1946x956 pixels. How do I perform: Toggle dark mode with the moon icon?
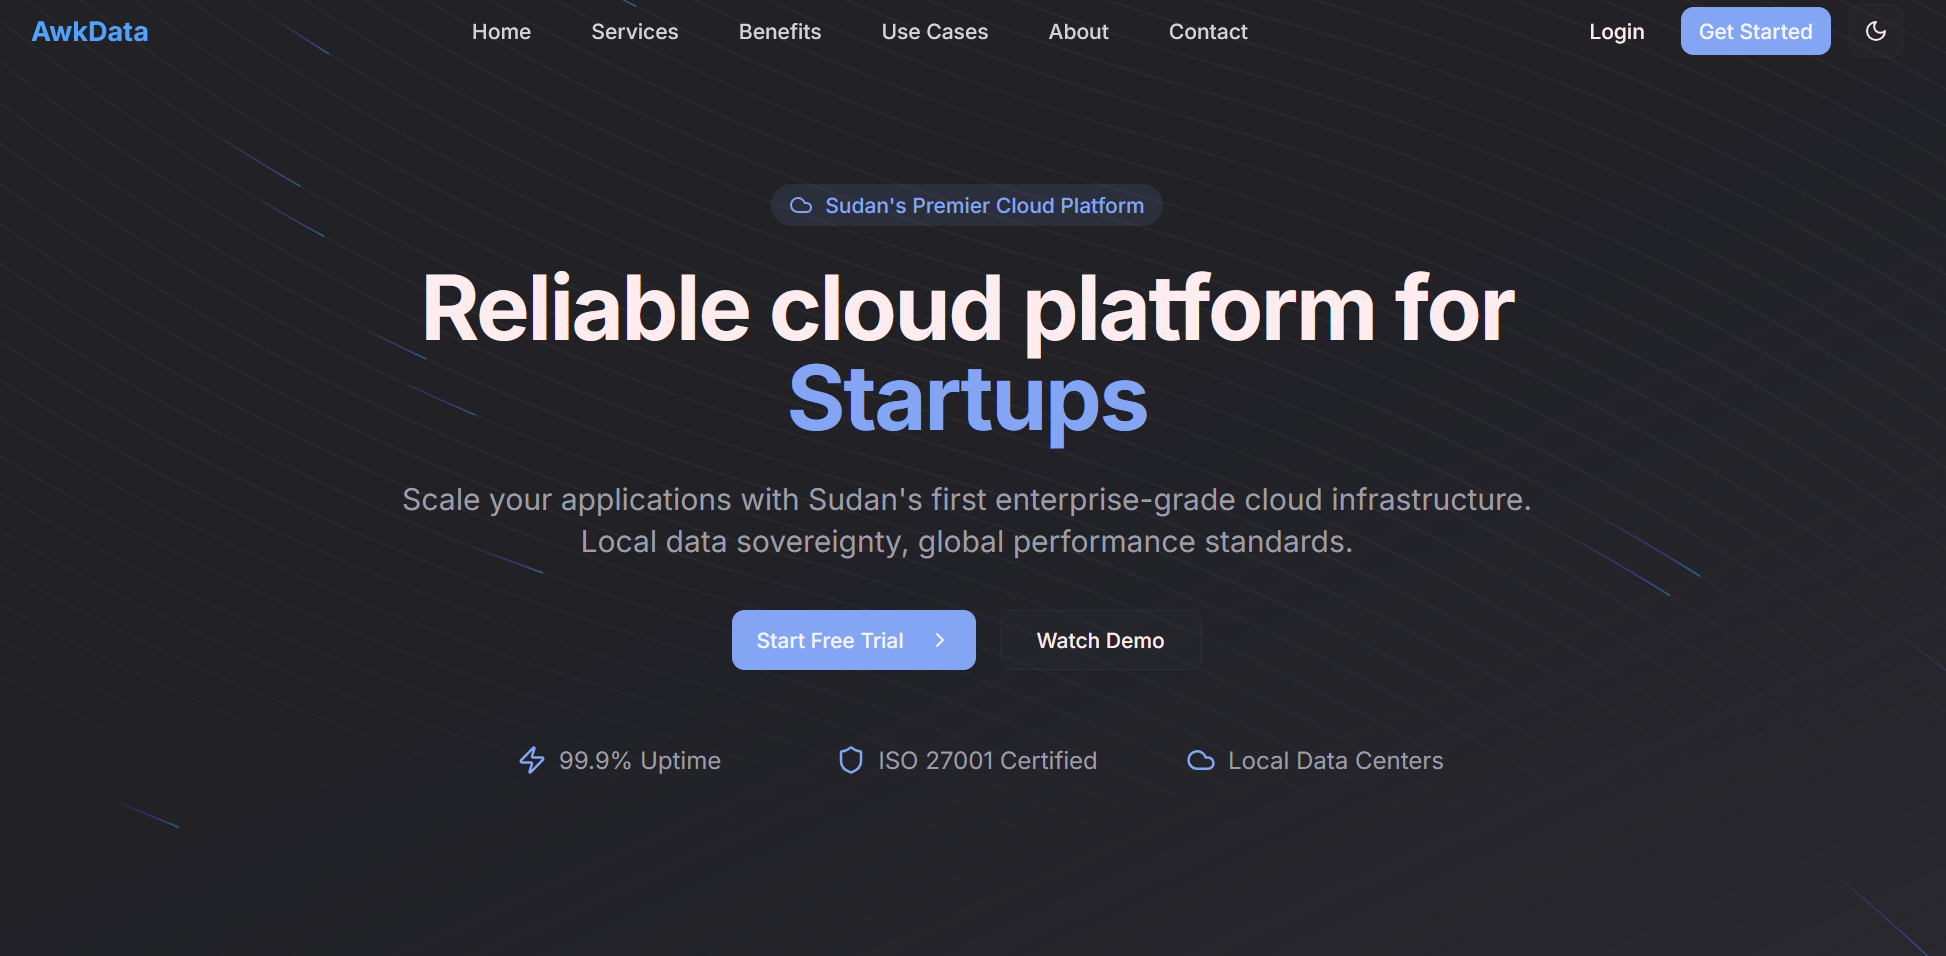pos(1875,31)
